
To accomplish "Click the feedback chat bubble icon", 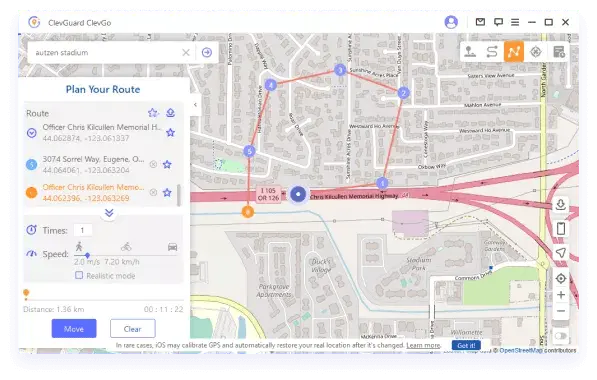I will (x=498, y=22).
